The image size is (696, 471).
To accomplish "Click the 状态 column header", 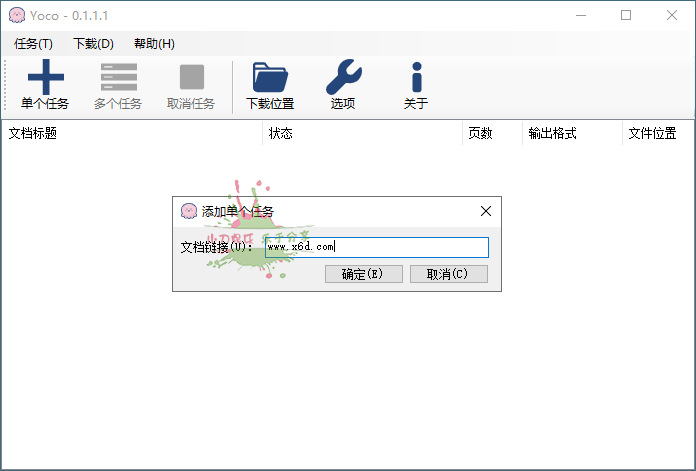I will 281,133.
